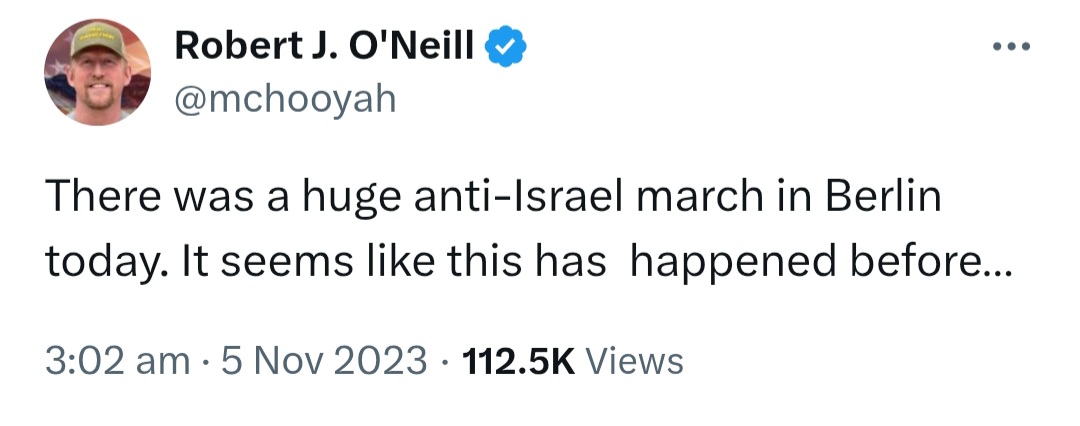Screen dimensions: 1080x426
Task: Select the 5 Nov 2023 date
Action: (x=324, y=361)
